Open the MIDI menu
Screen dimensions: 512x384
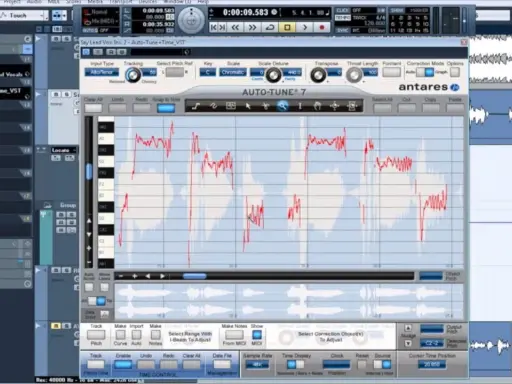pyautogui.click(x=53, y=2)
